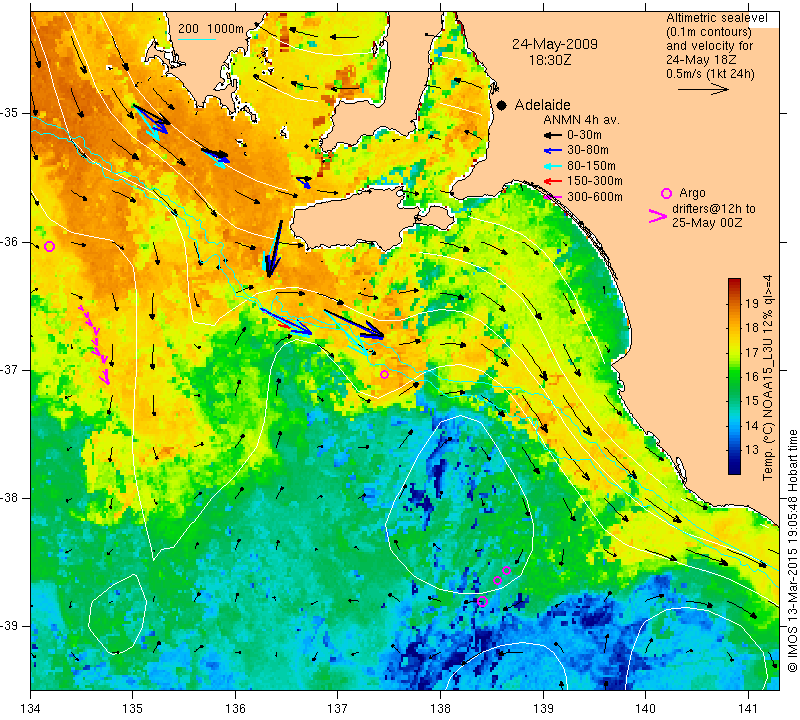Image resolution: width=800 pixels, height=720 pixels.
Task: Click the '136' longitude axis label
Action: point(236,709)
